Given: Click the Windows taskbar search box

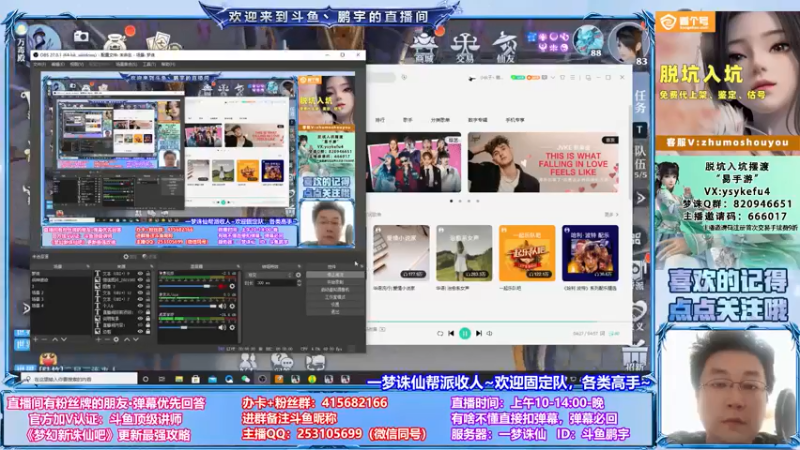Looking at the screenshot, I should (79, 379).
